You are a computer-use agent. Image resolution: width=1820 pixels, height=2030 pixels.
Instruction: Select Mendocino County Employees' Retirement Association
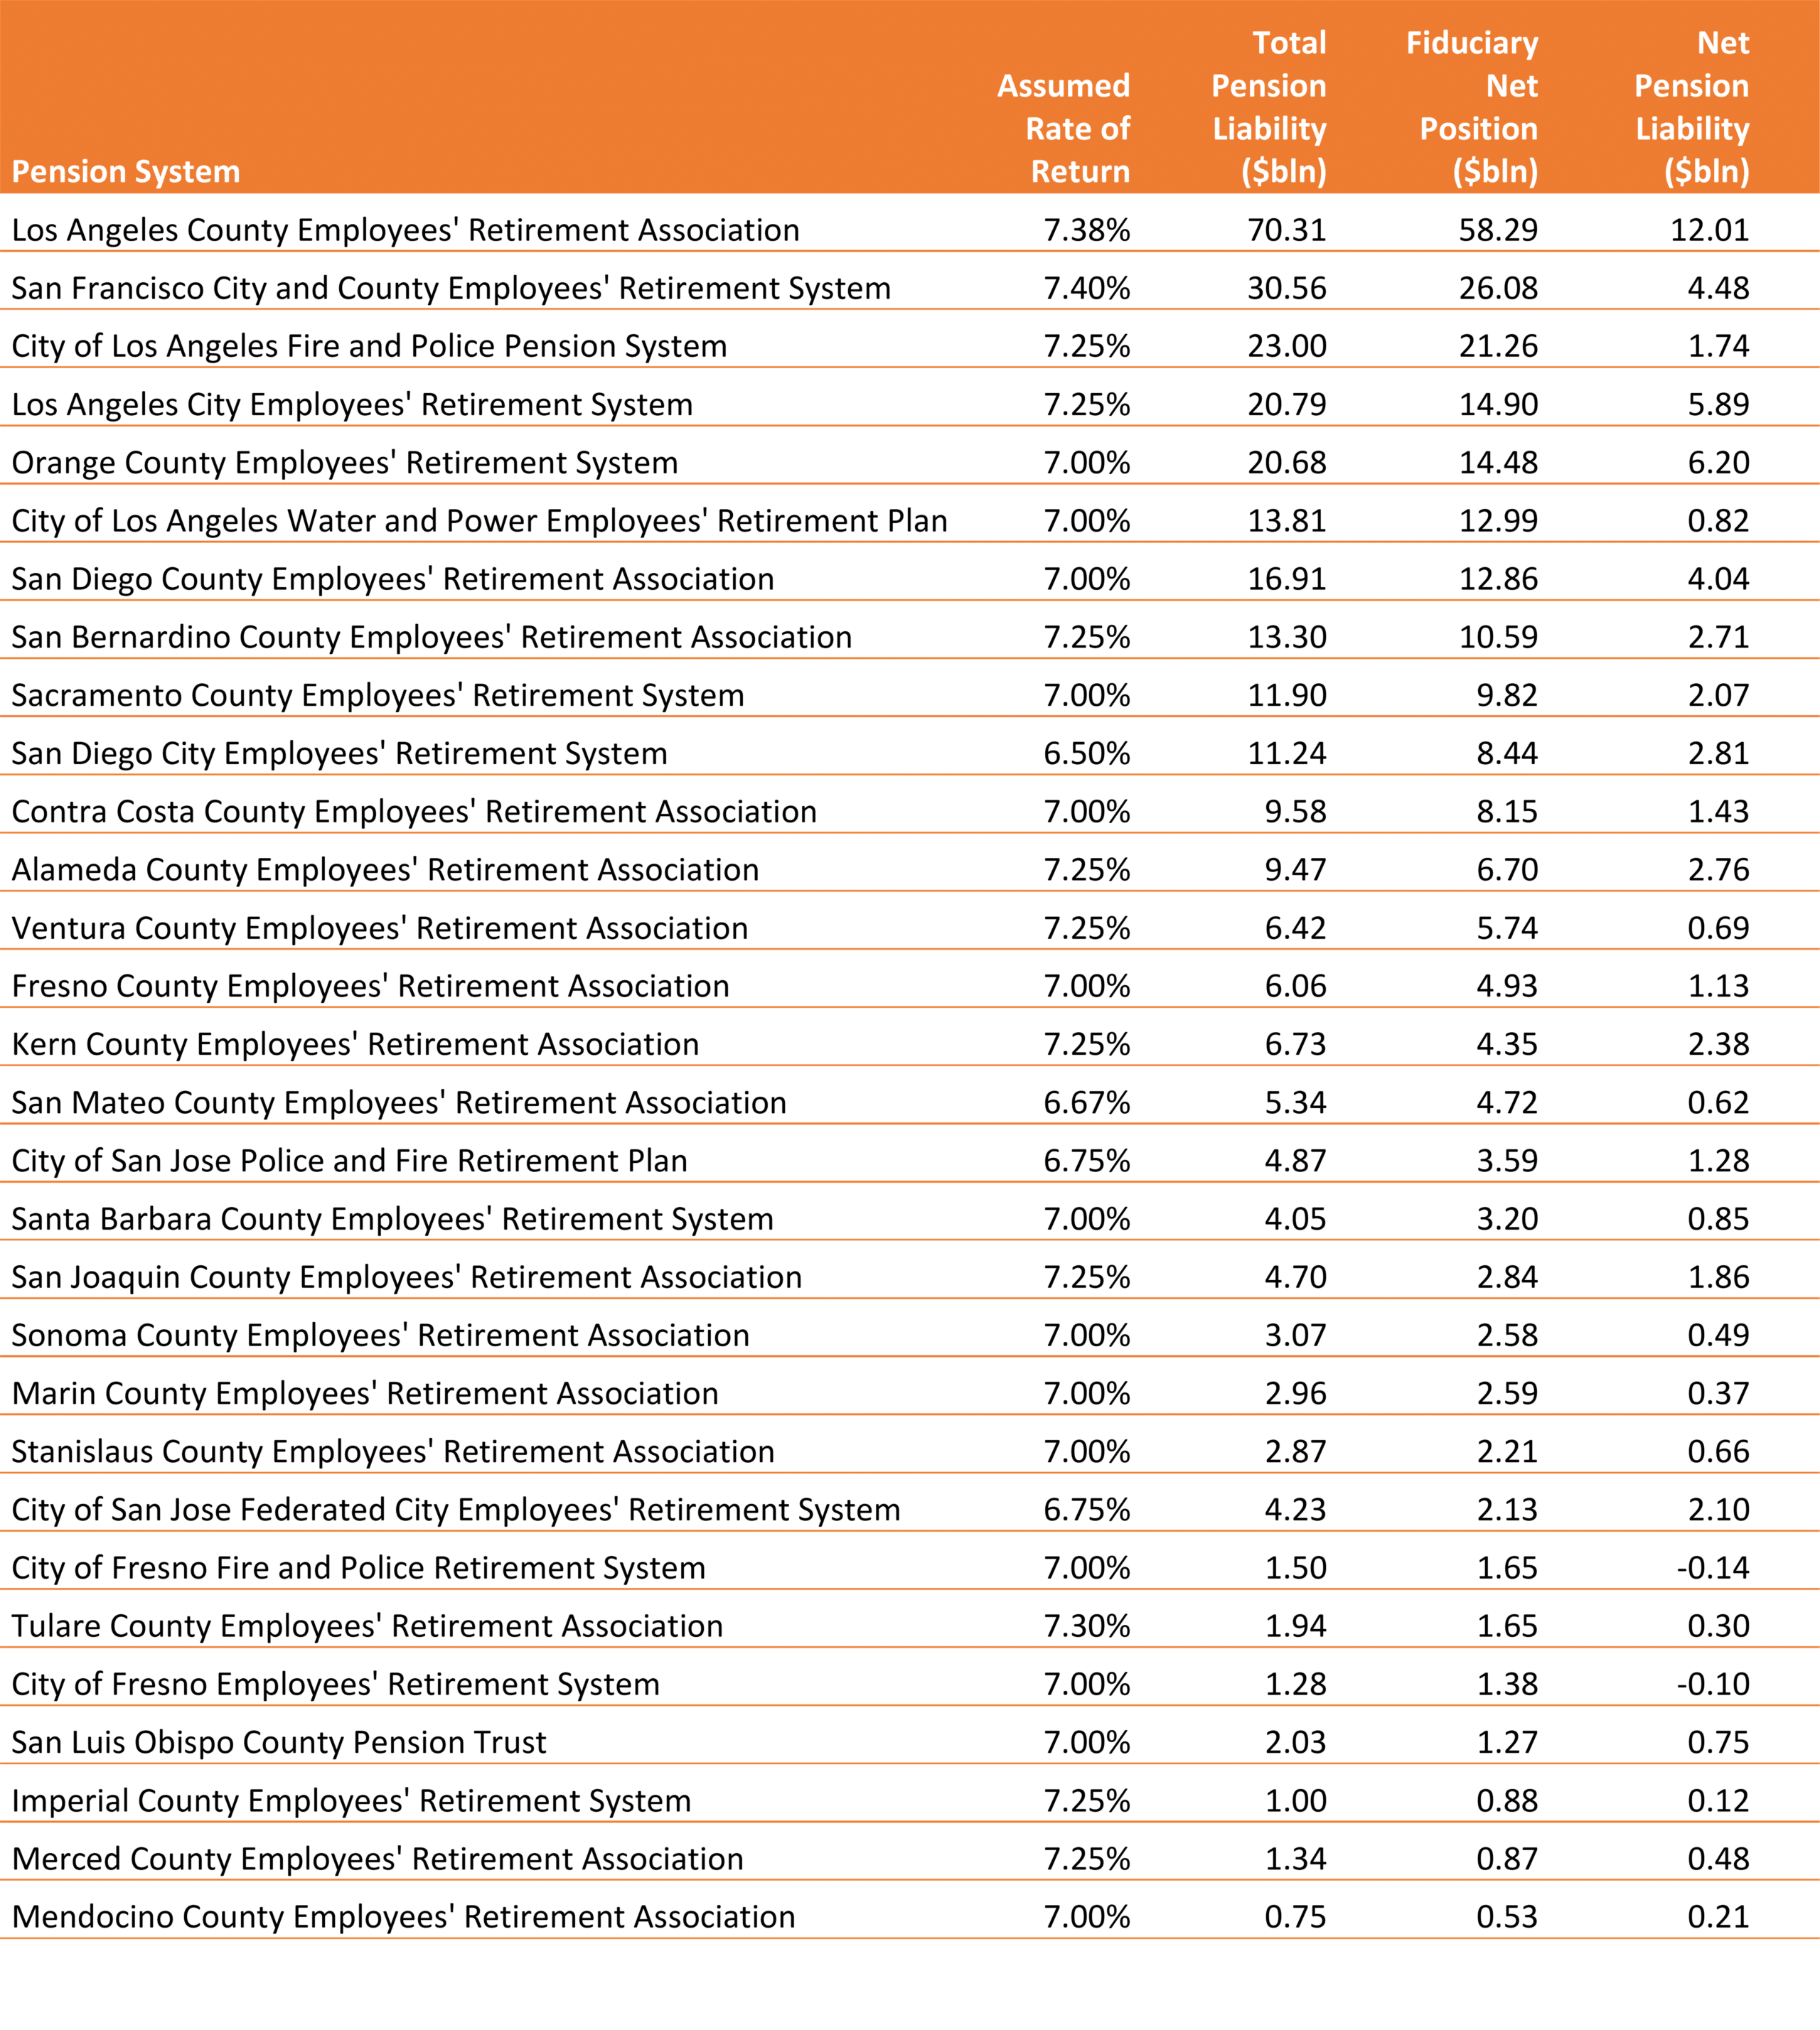click(x=403, y=1917)
